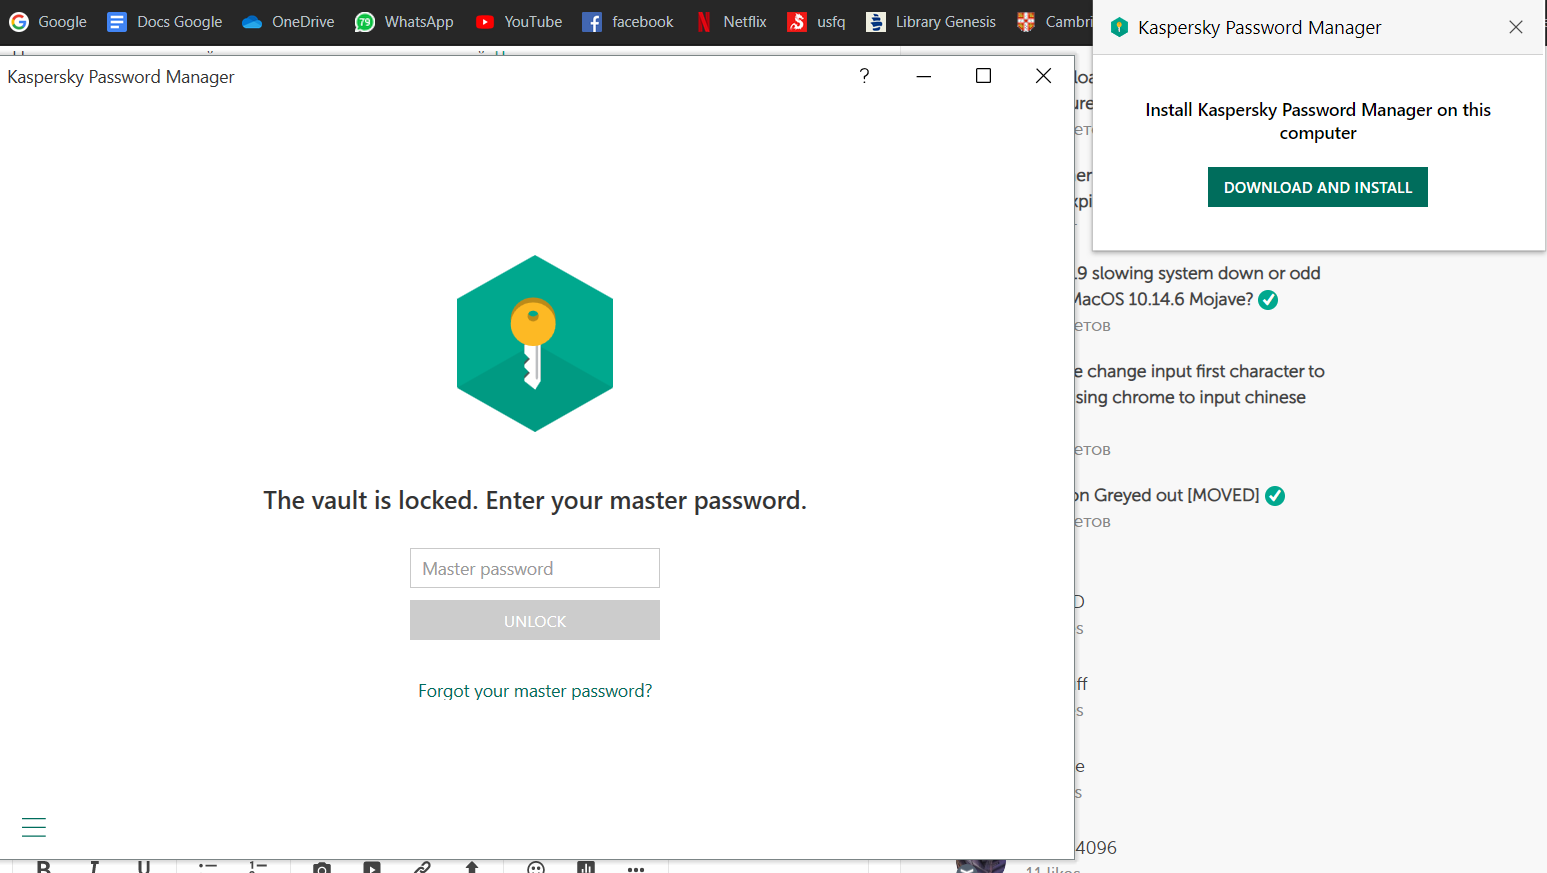Open the Cambridge bookmark with the crest icon
The height and width of the screenshot is (873, 1547).
point(1054,22)
